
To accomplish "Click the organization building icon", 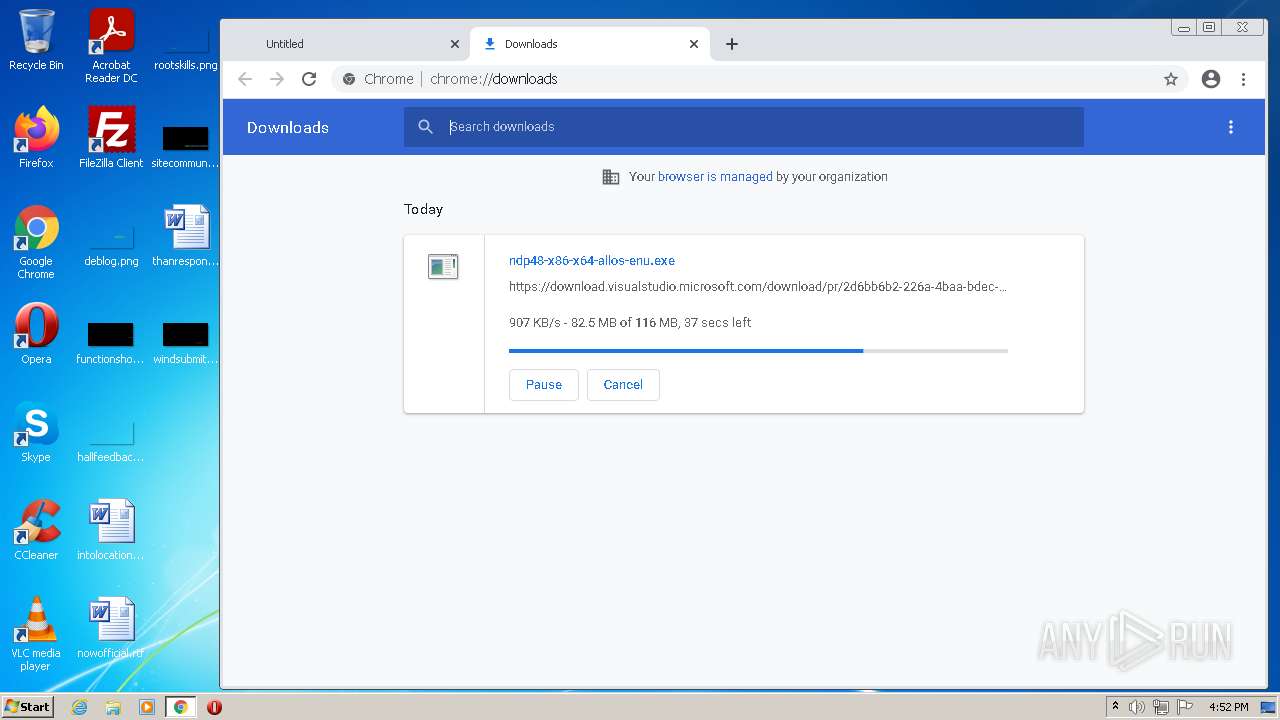I will point(610,177).
